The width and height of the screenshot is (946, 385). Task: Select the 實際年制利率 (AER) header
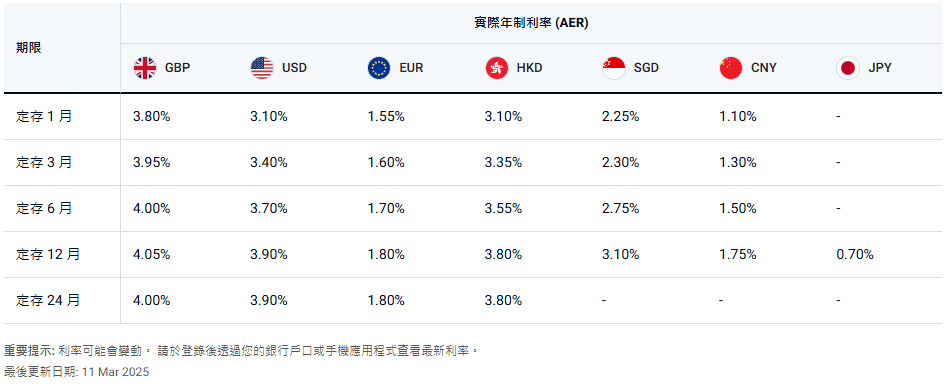531,23
